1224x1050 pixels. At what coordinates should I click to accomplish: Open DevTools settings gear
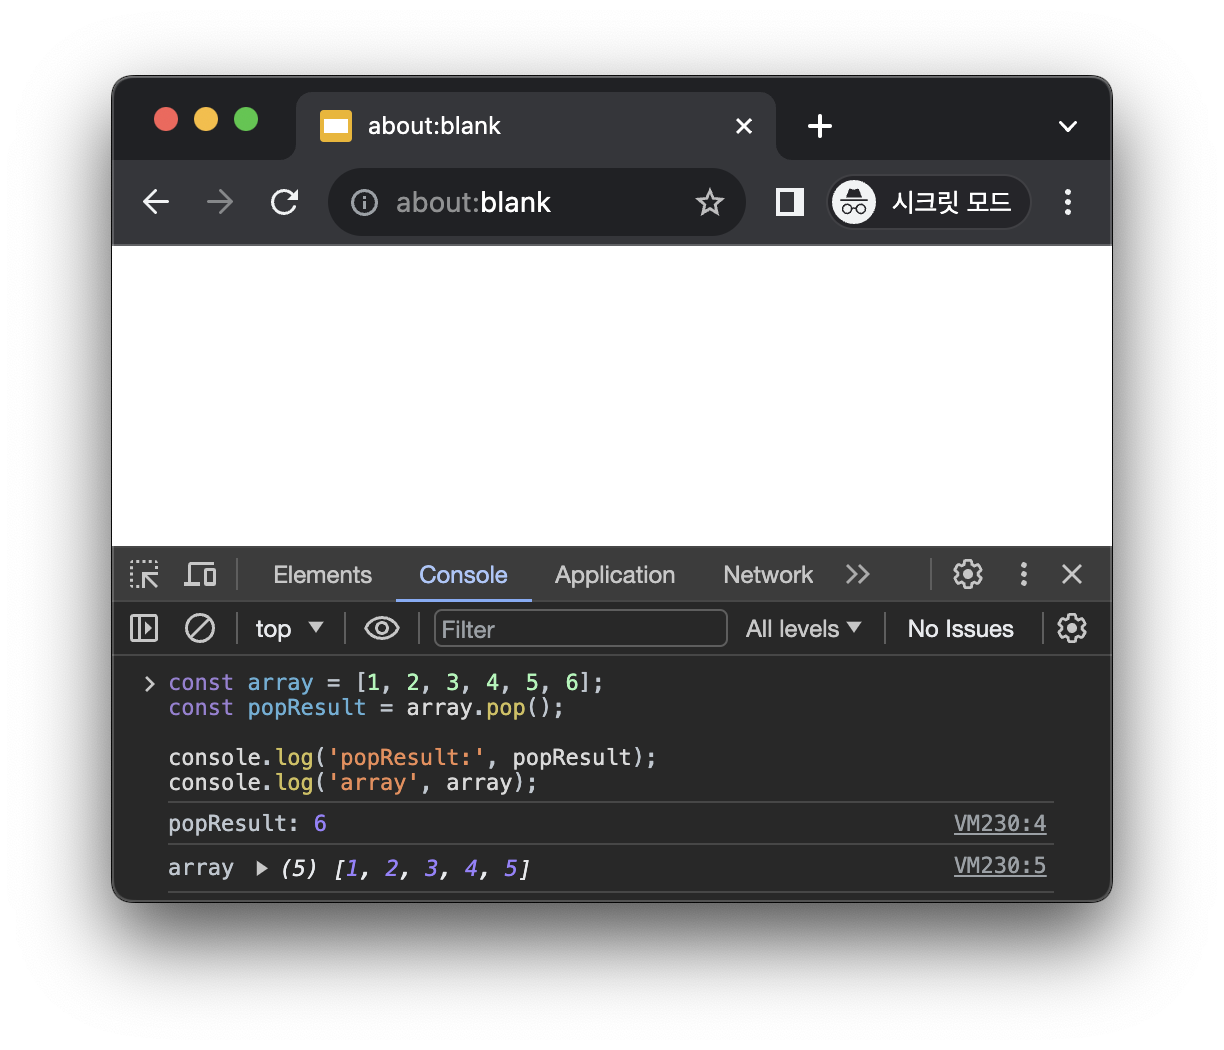click(968, 574)
